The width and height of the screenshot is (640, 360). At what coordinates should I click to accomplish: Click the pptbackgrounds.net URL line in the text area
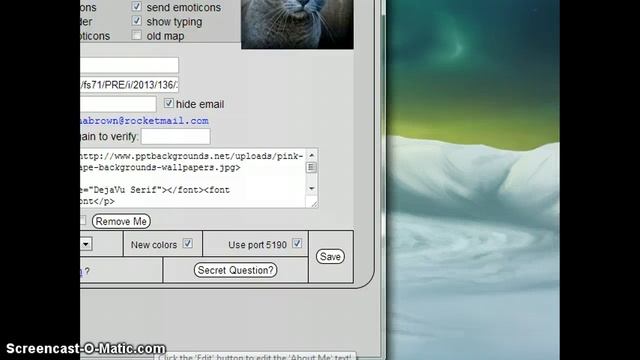click(192, 156)
